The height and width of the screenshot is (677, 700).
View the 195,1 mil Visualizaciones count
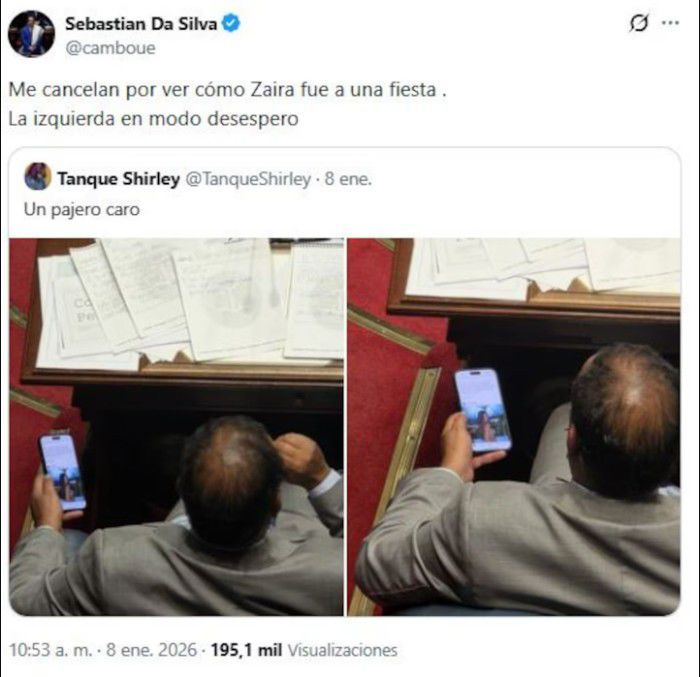click(x=304, y=650)
